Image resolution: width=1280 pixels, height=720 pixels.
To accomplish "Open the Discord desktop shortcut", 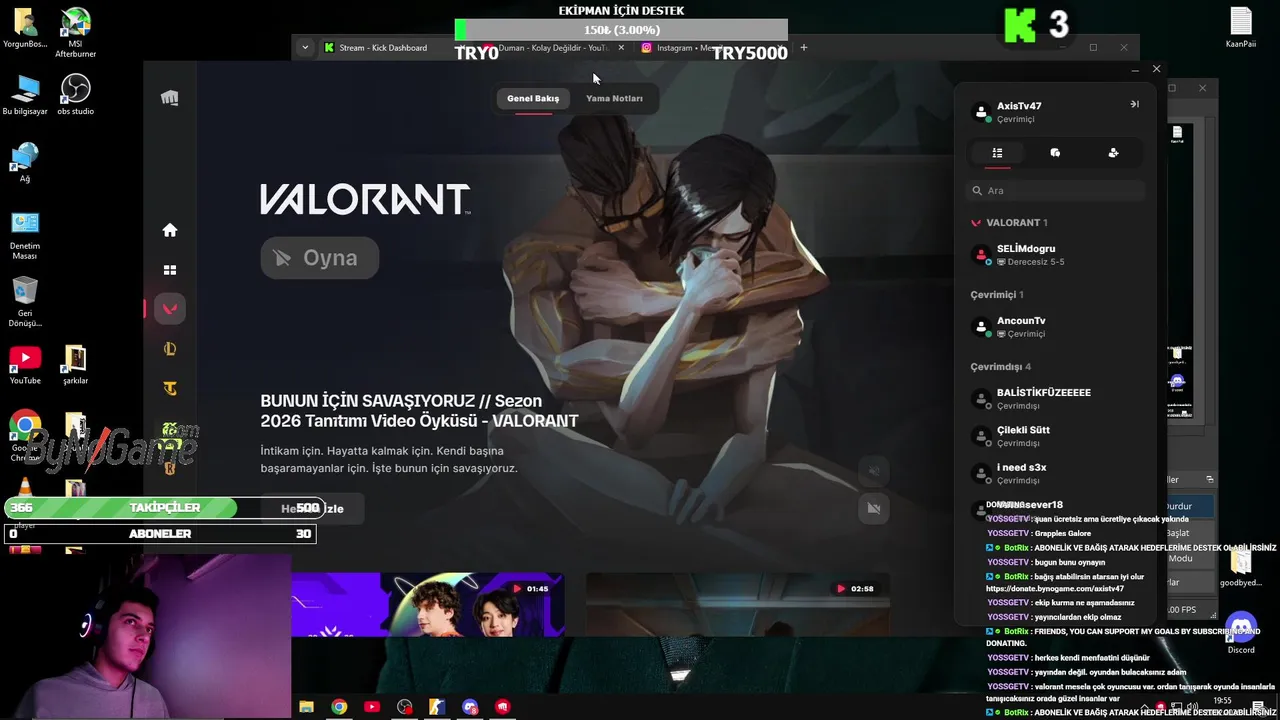I will coord(1241,633).
